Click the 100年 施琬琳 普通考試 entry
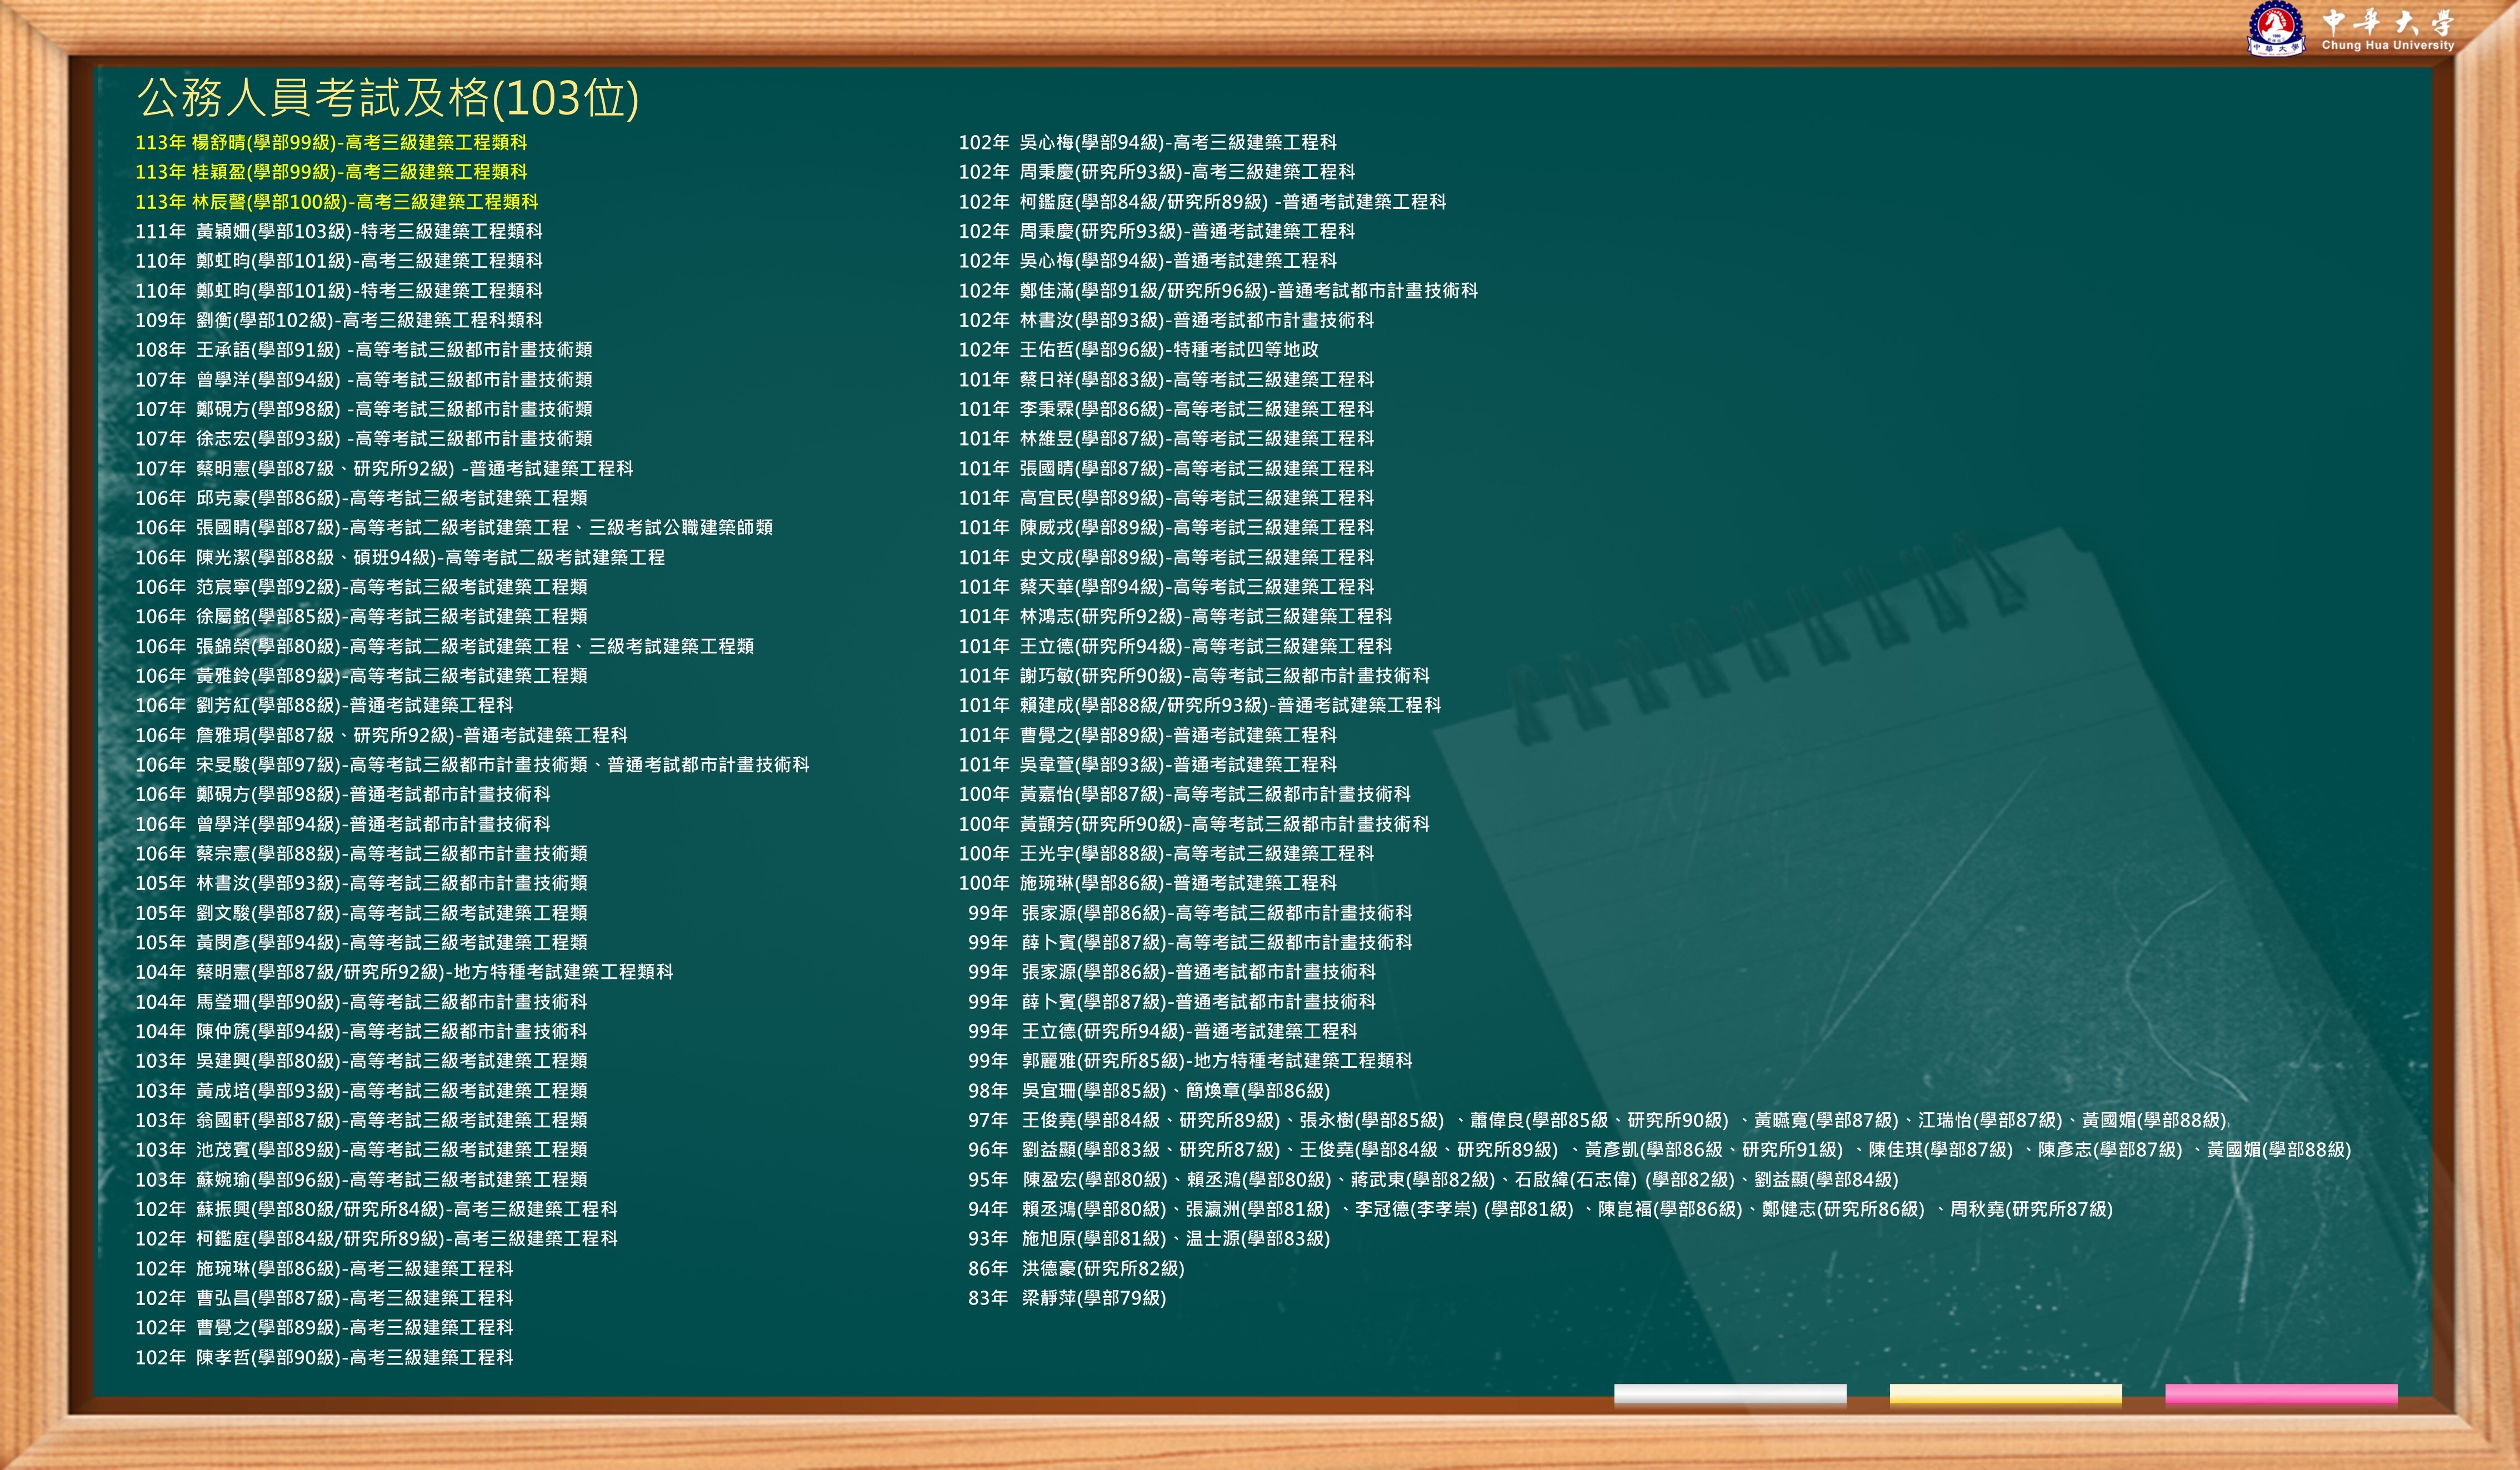2520x1470 pixels. pyautogui.click(x=1147, y=883)
